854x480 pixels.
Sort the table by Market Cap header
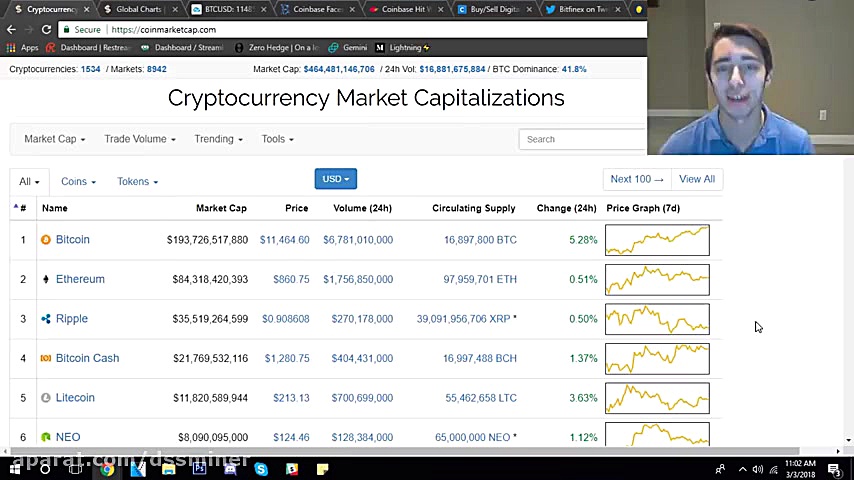221,208
